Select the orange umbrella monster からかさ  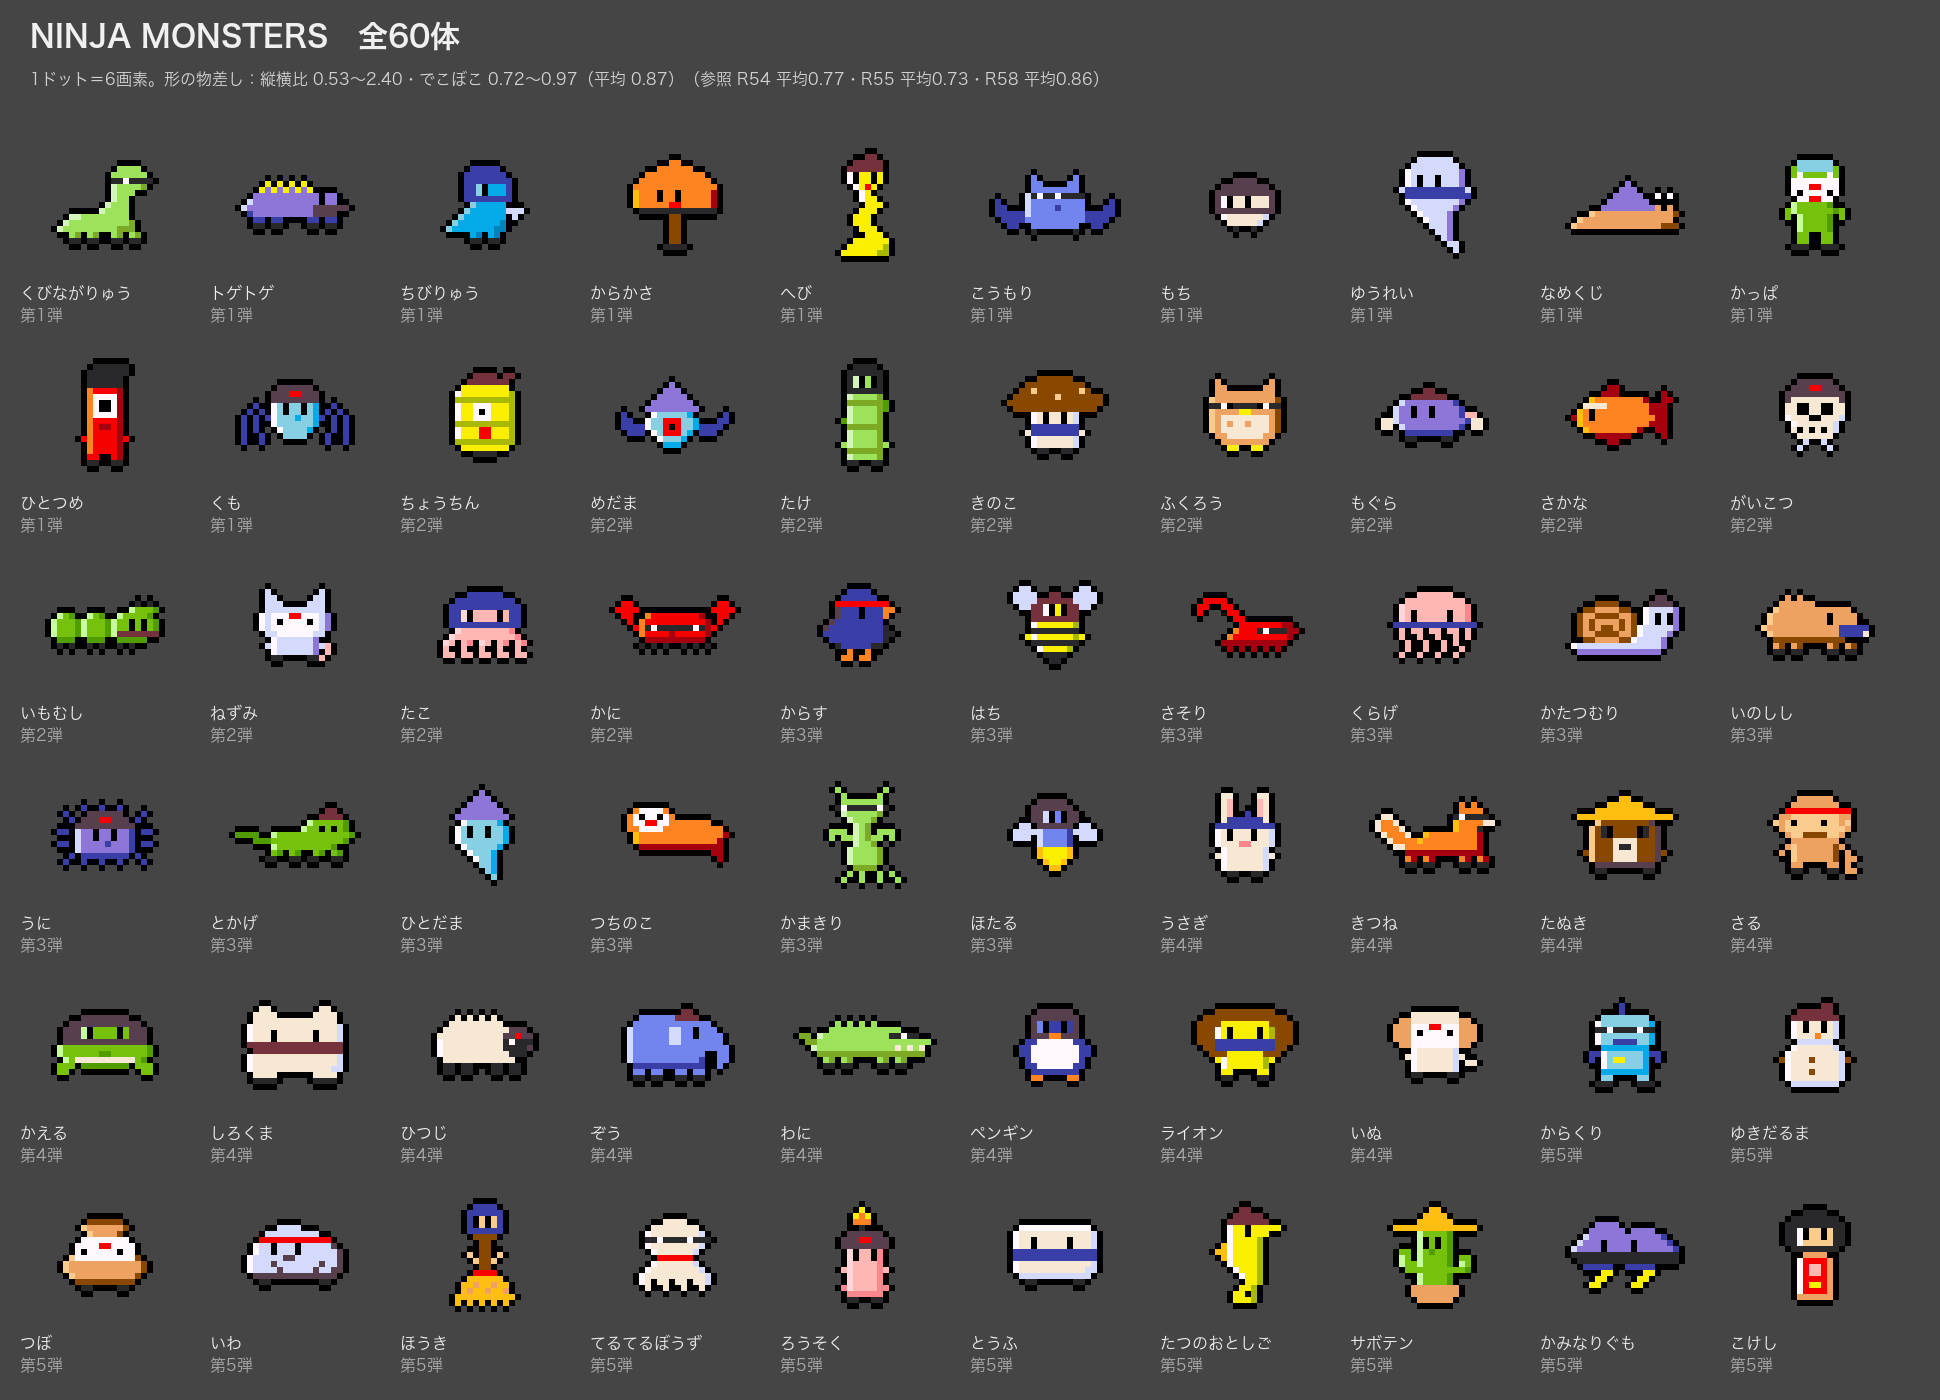[x=675, y=205]
